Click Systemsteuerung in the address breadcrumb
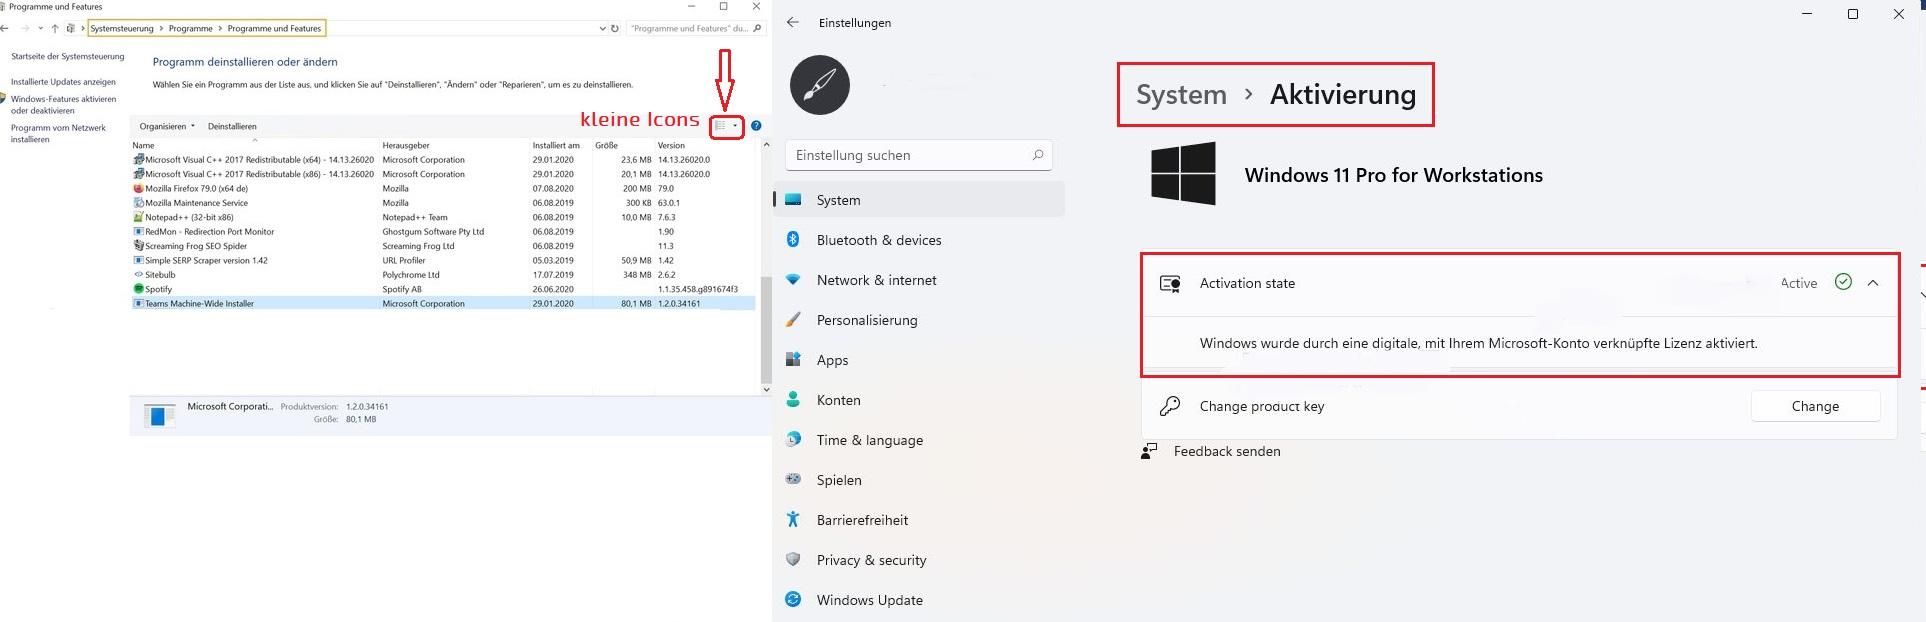 click(122, 28)
